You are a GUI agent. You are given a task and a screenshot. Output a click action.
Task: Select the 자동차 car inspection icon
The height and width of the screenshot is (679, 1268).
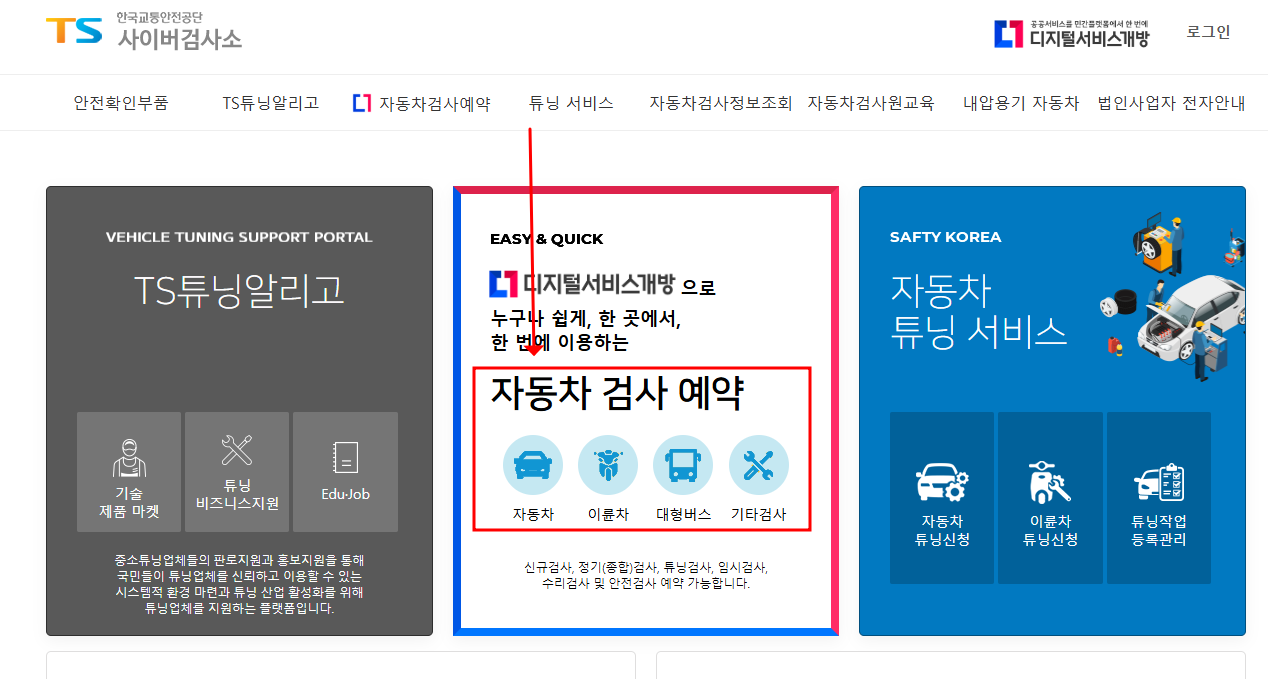click(533, 465)
